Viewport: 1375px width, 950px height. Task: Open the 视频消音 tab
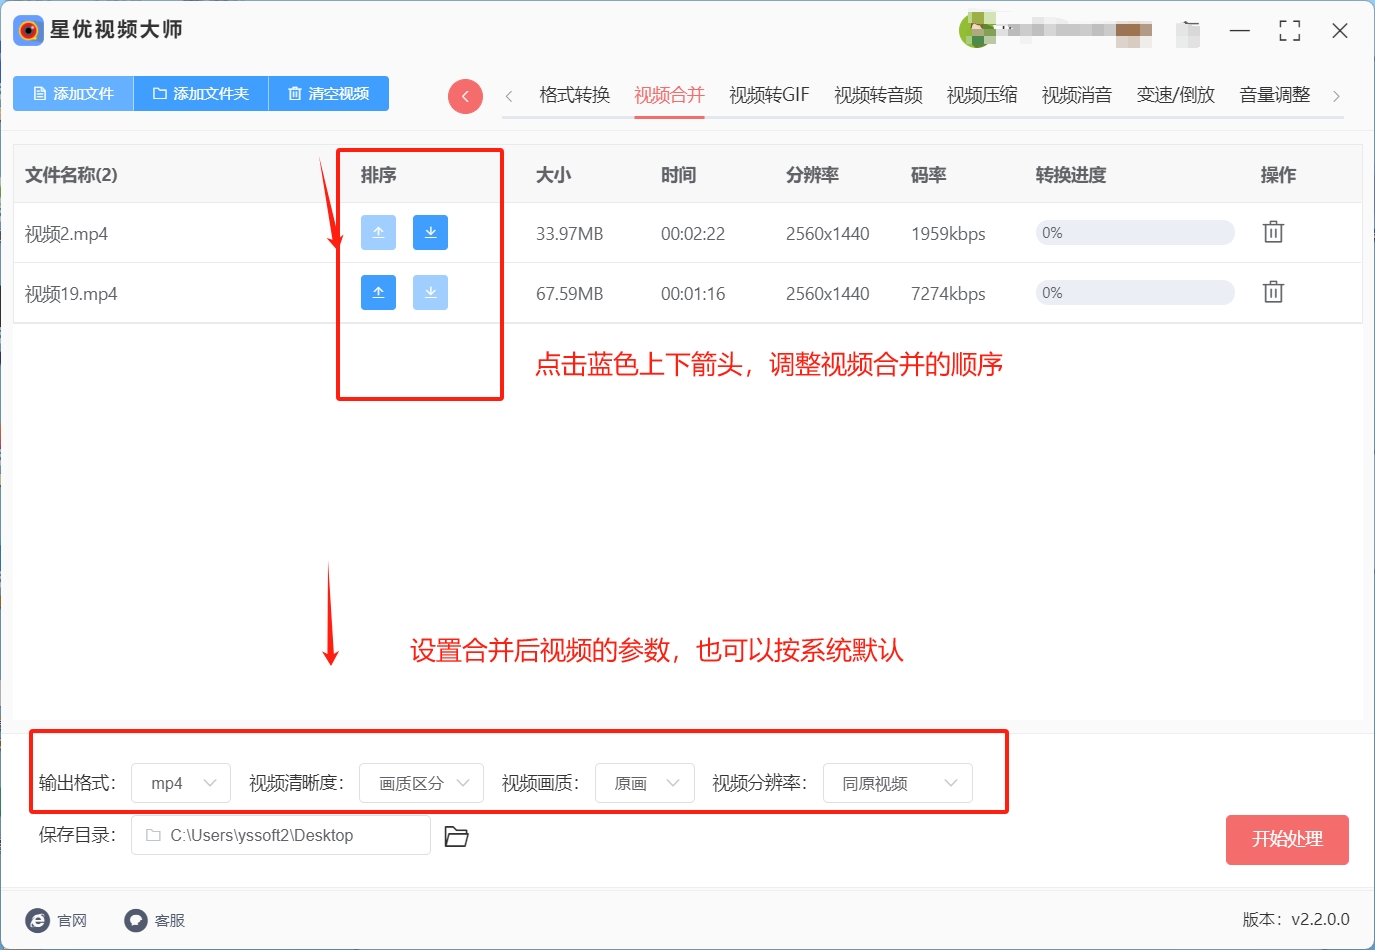pyautogui.click(x=1077, y=95)
